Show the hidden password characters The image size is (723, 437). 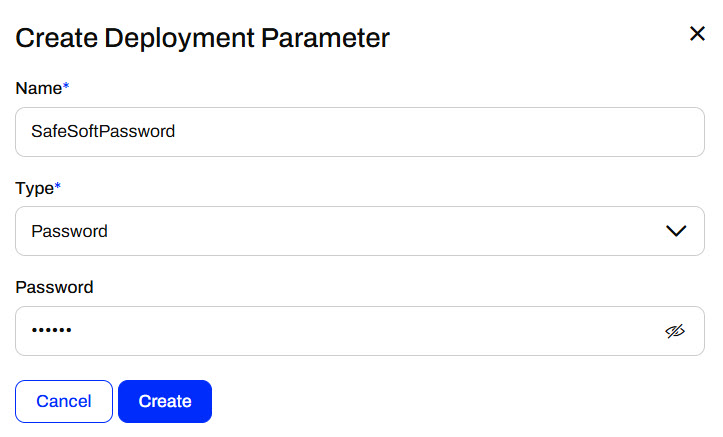(x=675, y=331)
